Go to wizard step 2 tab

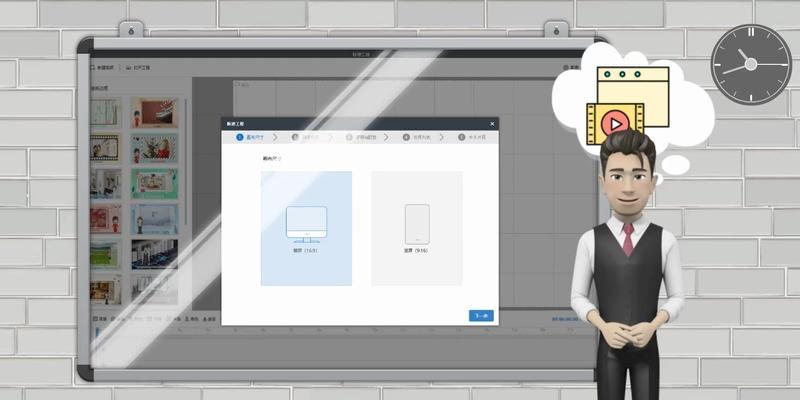click(x=305, y=137)
